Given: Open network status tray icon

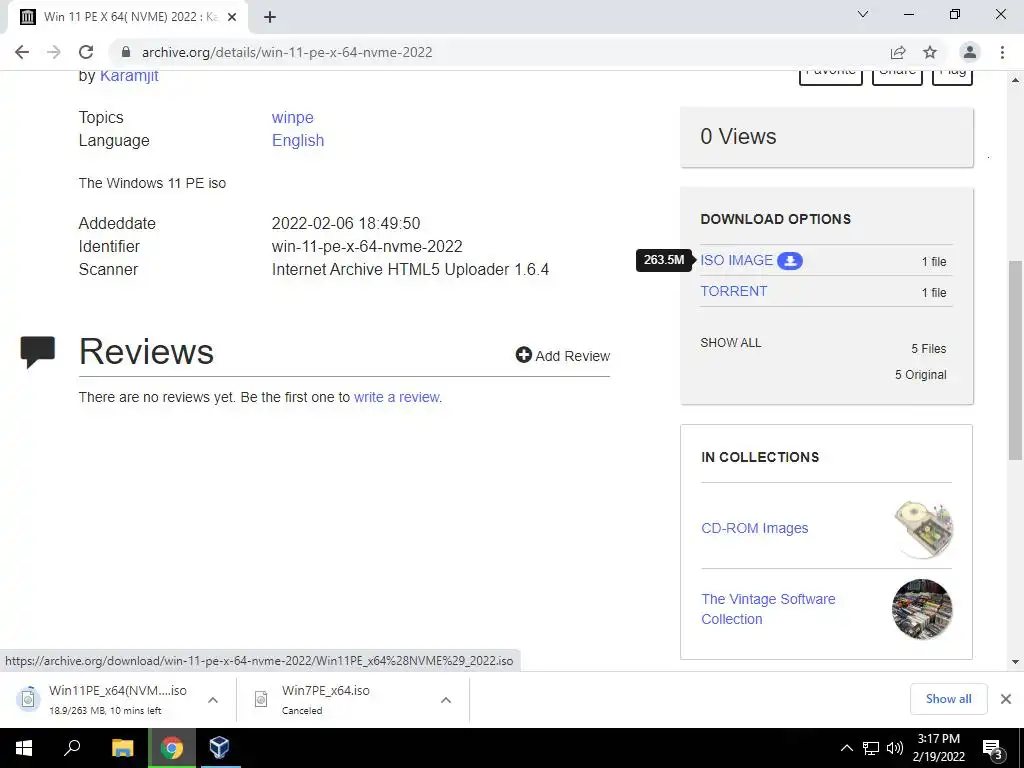Looking at the screenshot, I should click(871, 748).
